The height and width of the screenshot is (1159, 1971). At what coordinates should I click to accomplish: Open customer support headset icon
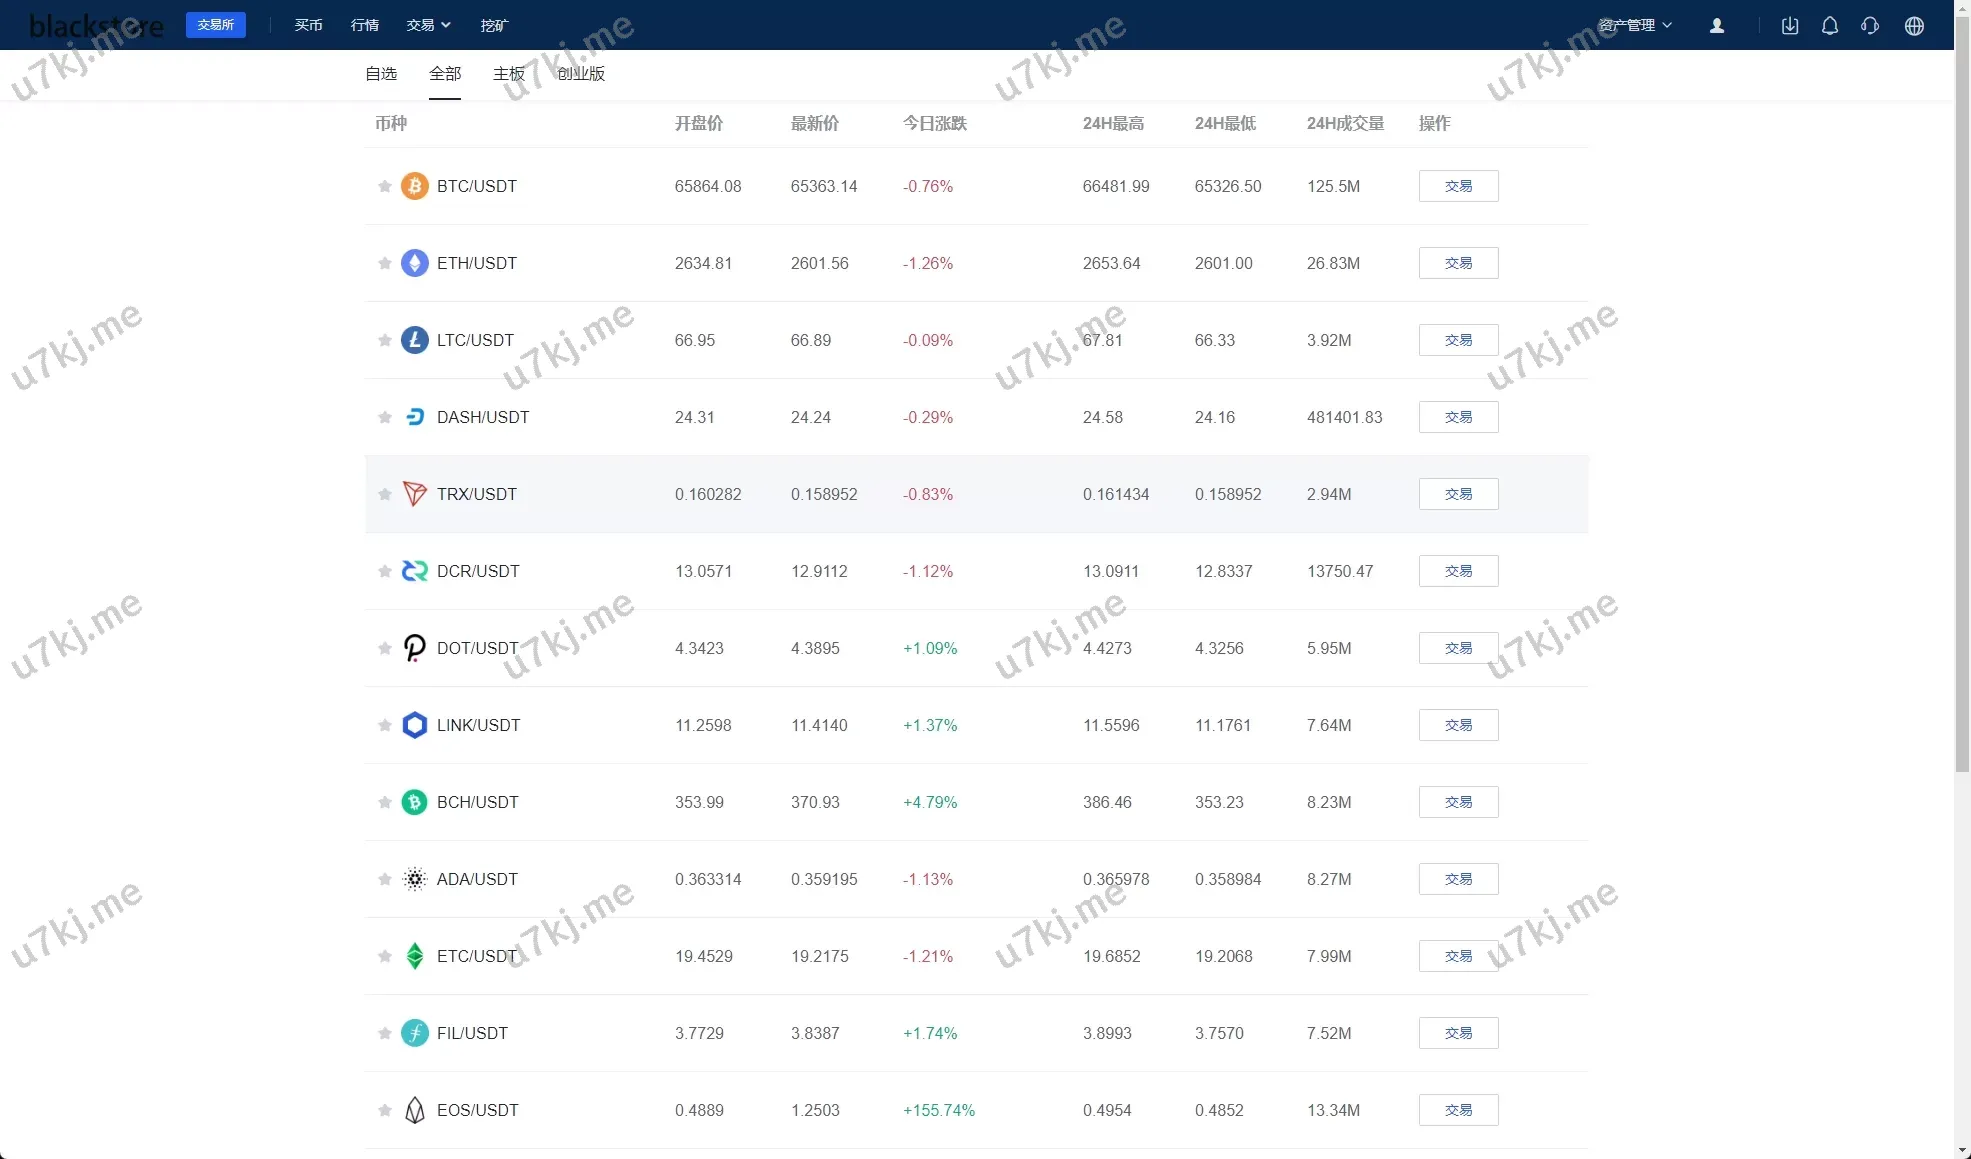point(1869,26)
